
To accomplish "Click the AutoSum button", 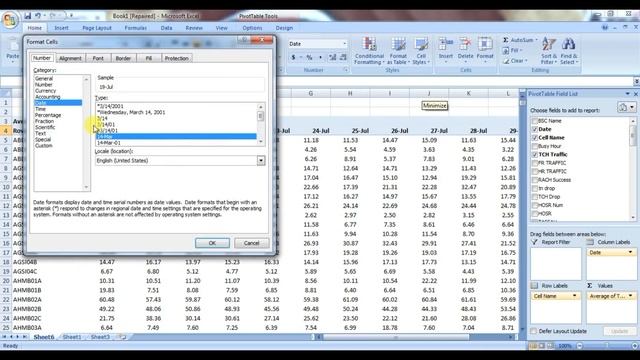I will coord(518,40).
